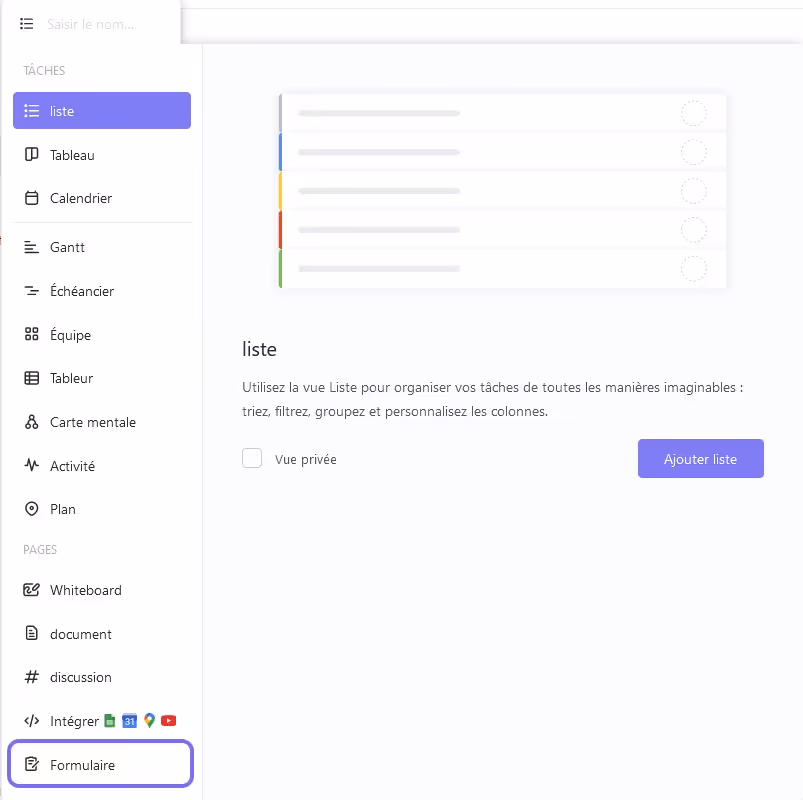Choose the liste view menu item
The width and height of the screenshot is (803, 800).
(102, 111)
